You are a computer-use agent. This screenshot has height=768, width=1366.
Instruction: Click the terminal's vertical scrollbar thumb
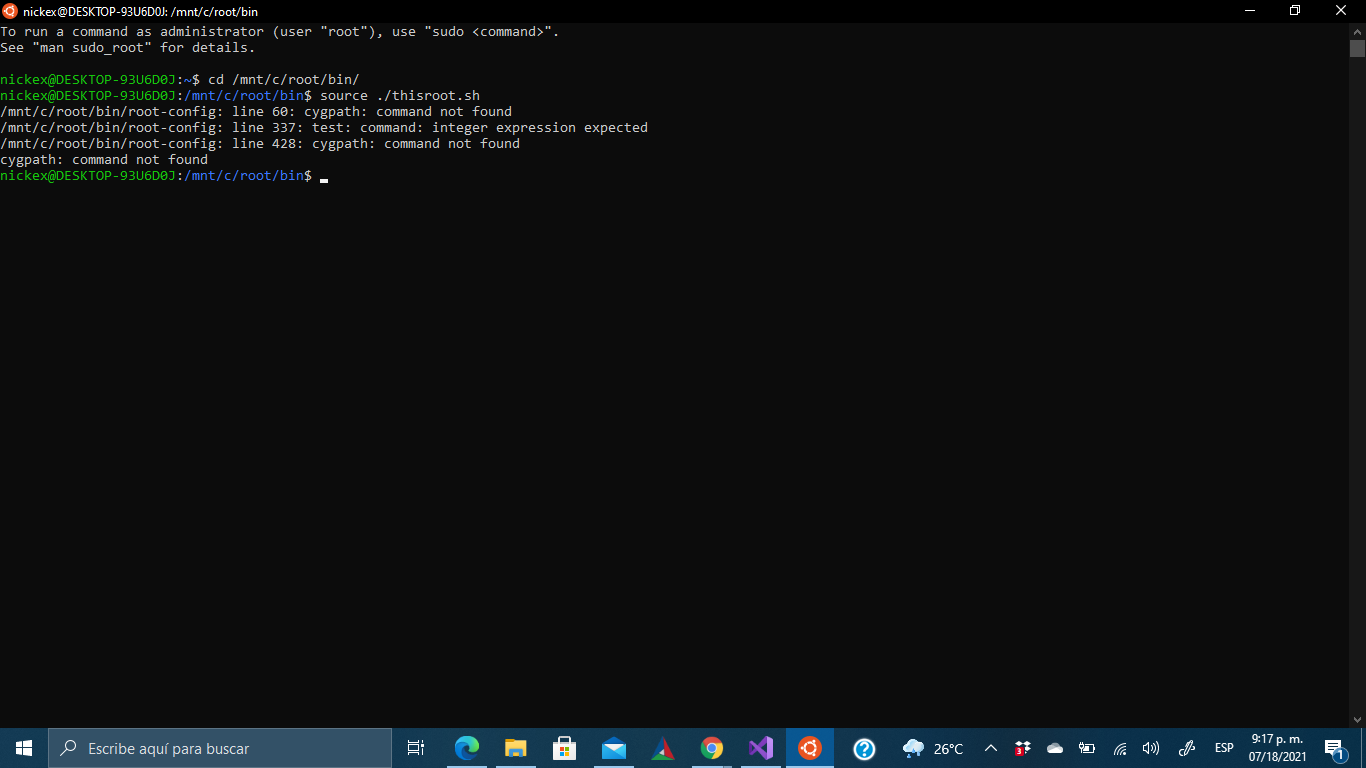(1357, 48)
